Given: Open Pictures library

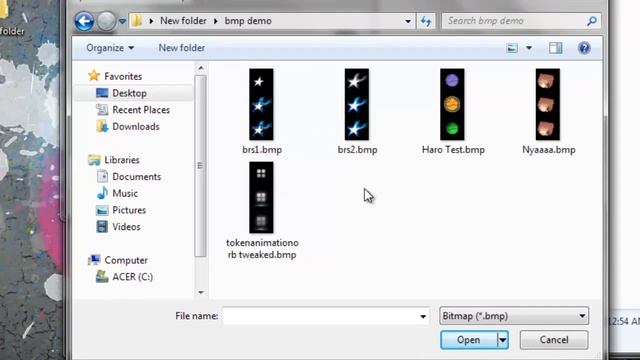Looking at the screenshot, I should (129, 210).
